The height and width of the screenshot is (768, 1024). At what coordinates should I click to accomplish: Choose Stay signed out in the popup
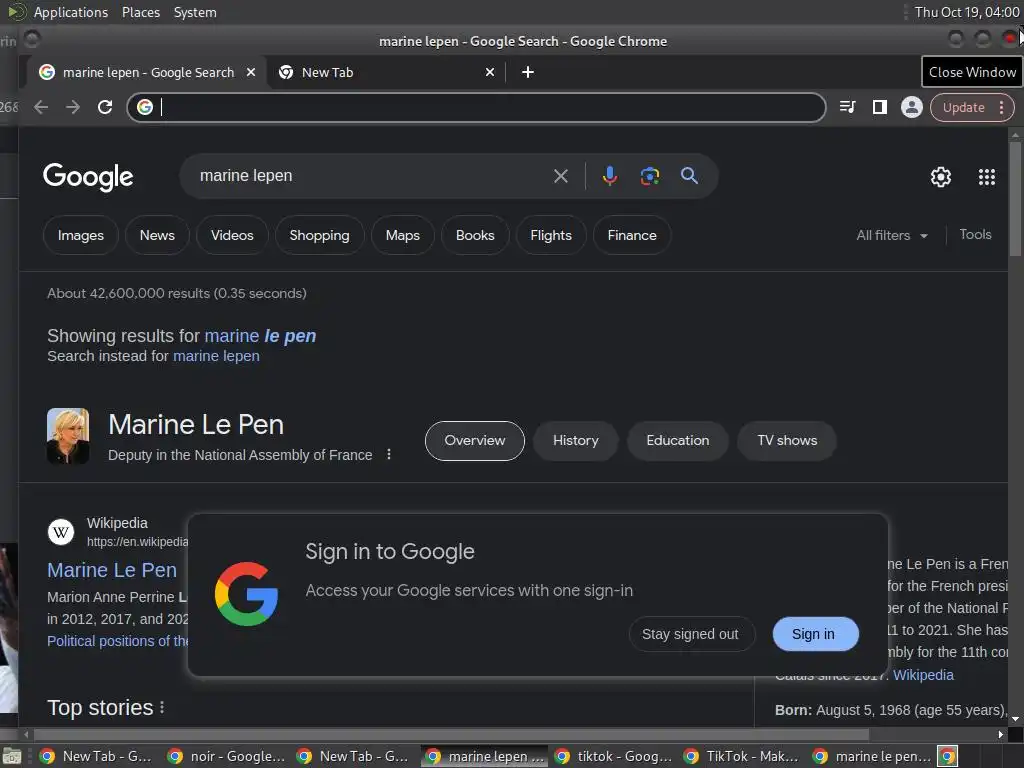coord(691,634)
